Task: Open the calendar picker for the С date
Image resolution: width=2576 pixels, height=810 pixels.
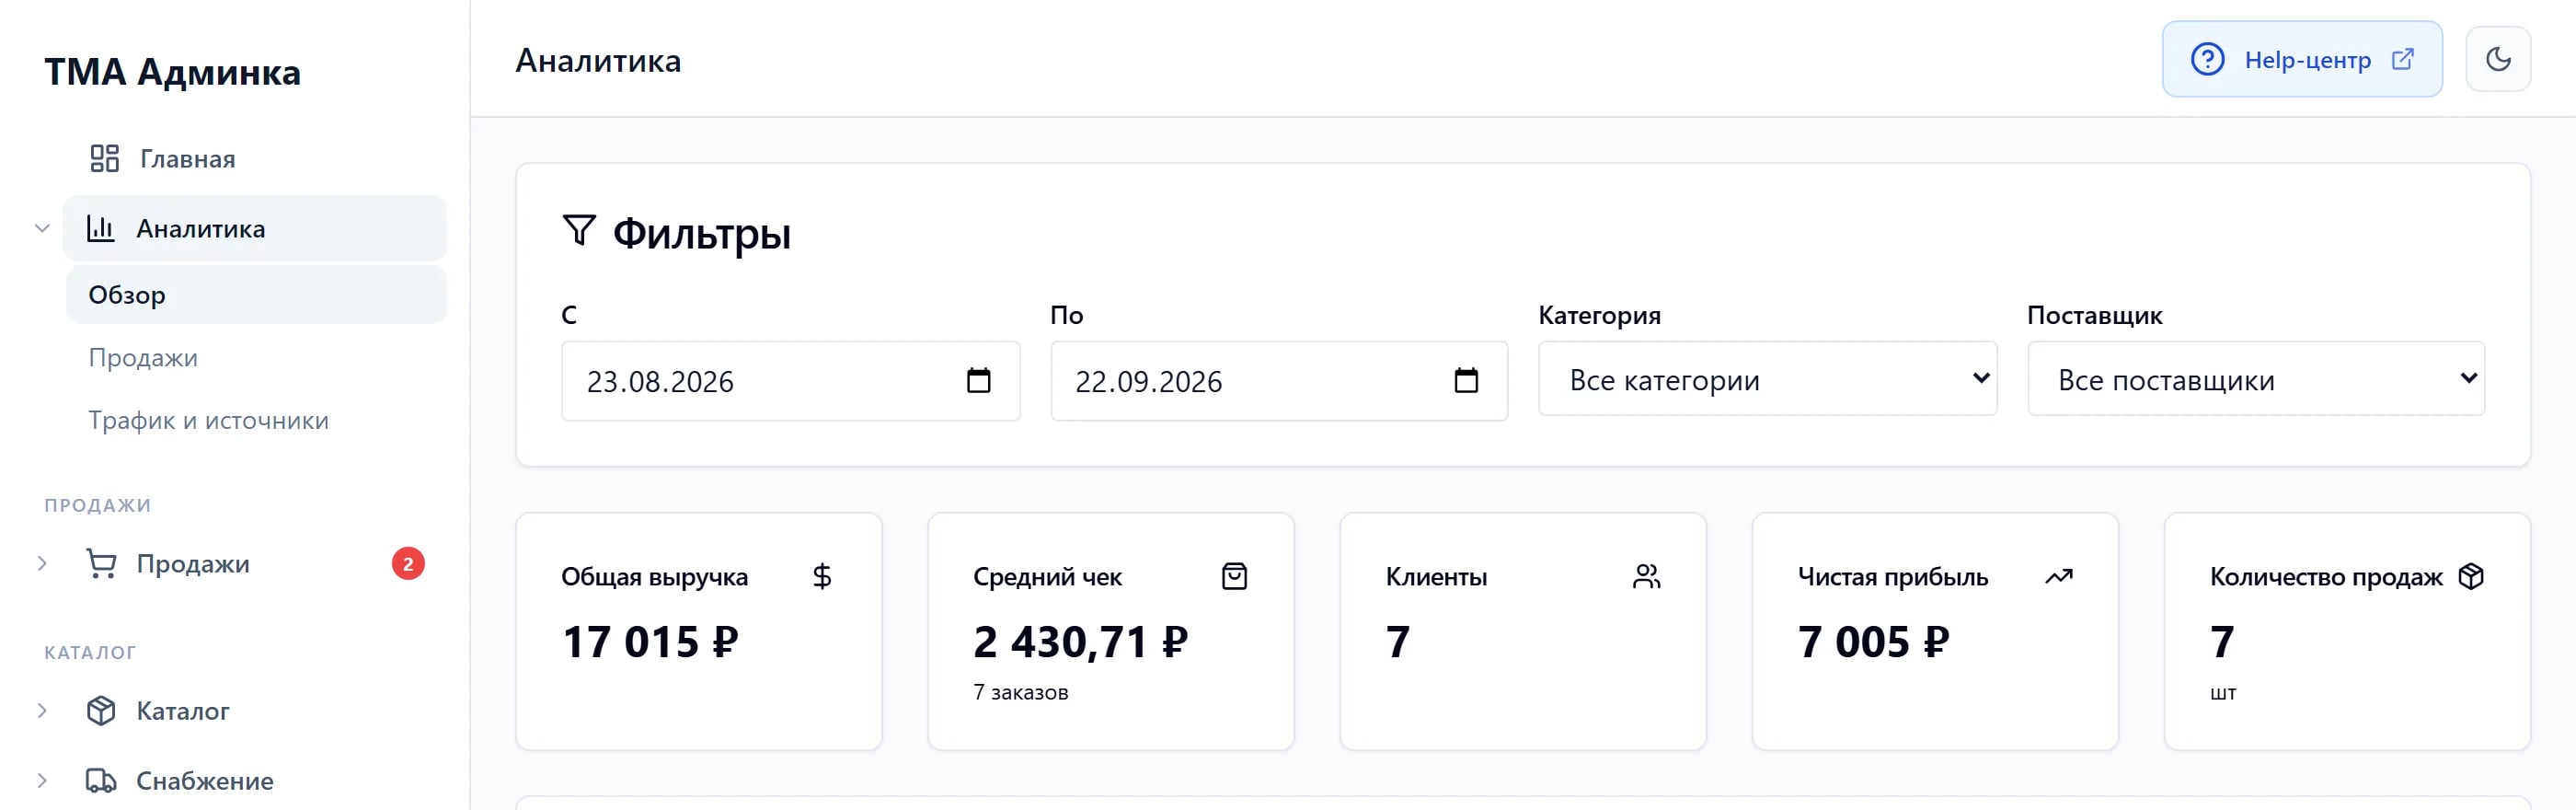Action: 979,380
